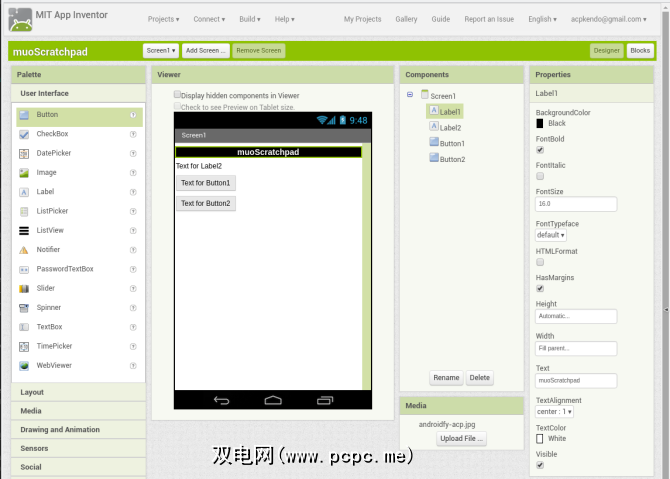Click help icon beside CheckBox
This screenshot has width=670, height=479.
pyautogui.click(x=133, y=134)
